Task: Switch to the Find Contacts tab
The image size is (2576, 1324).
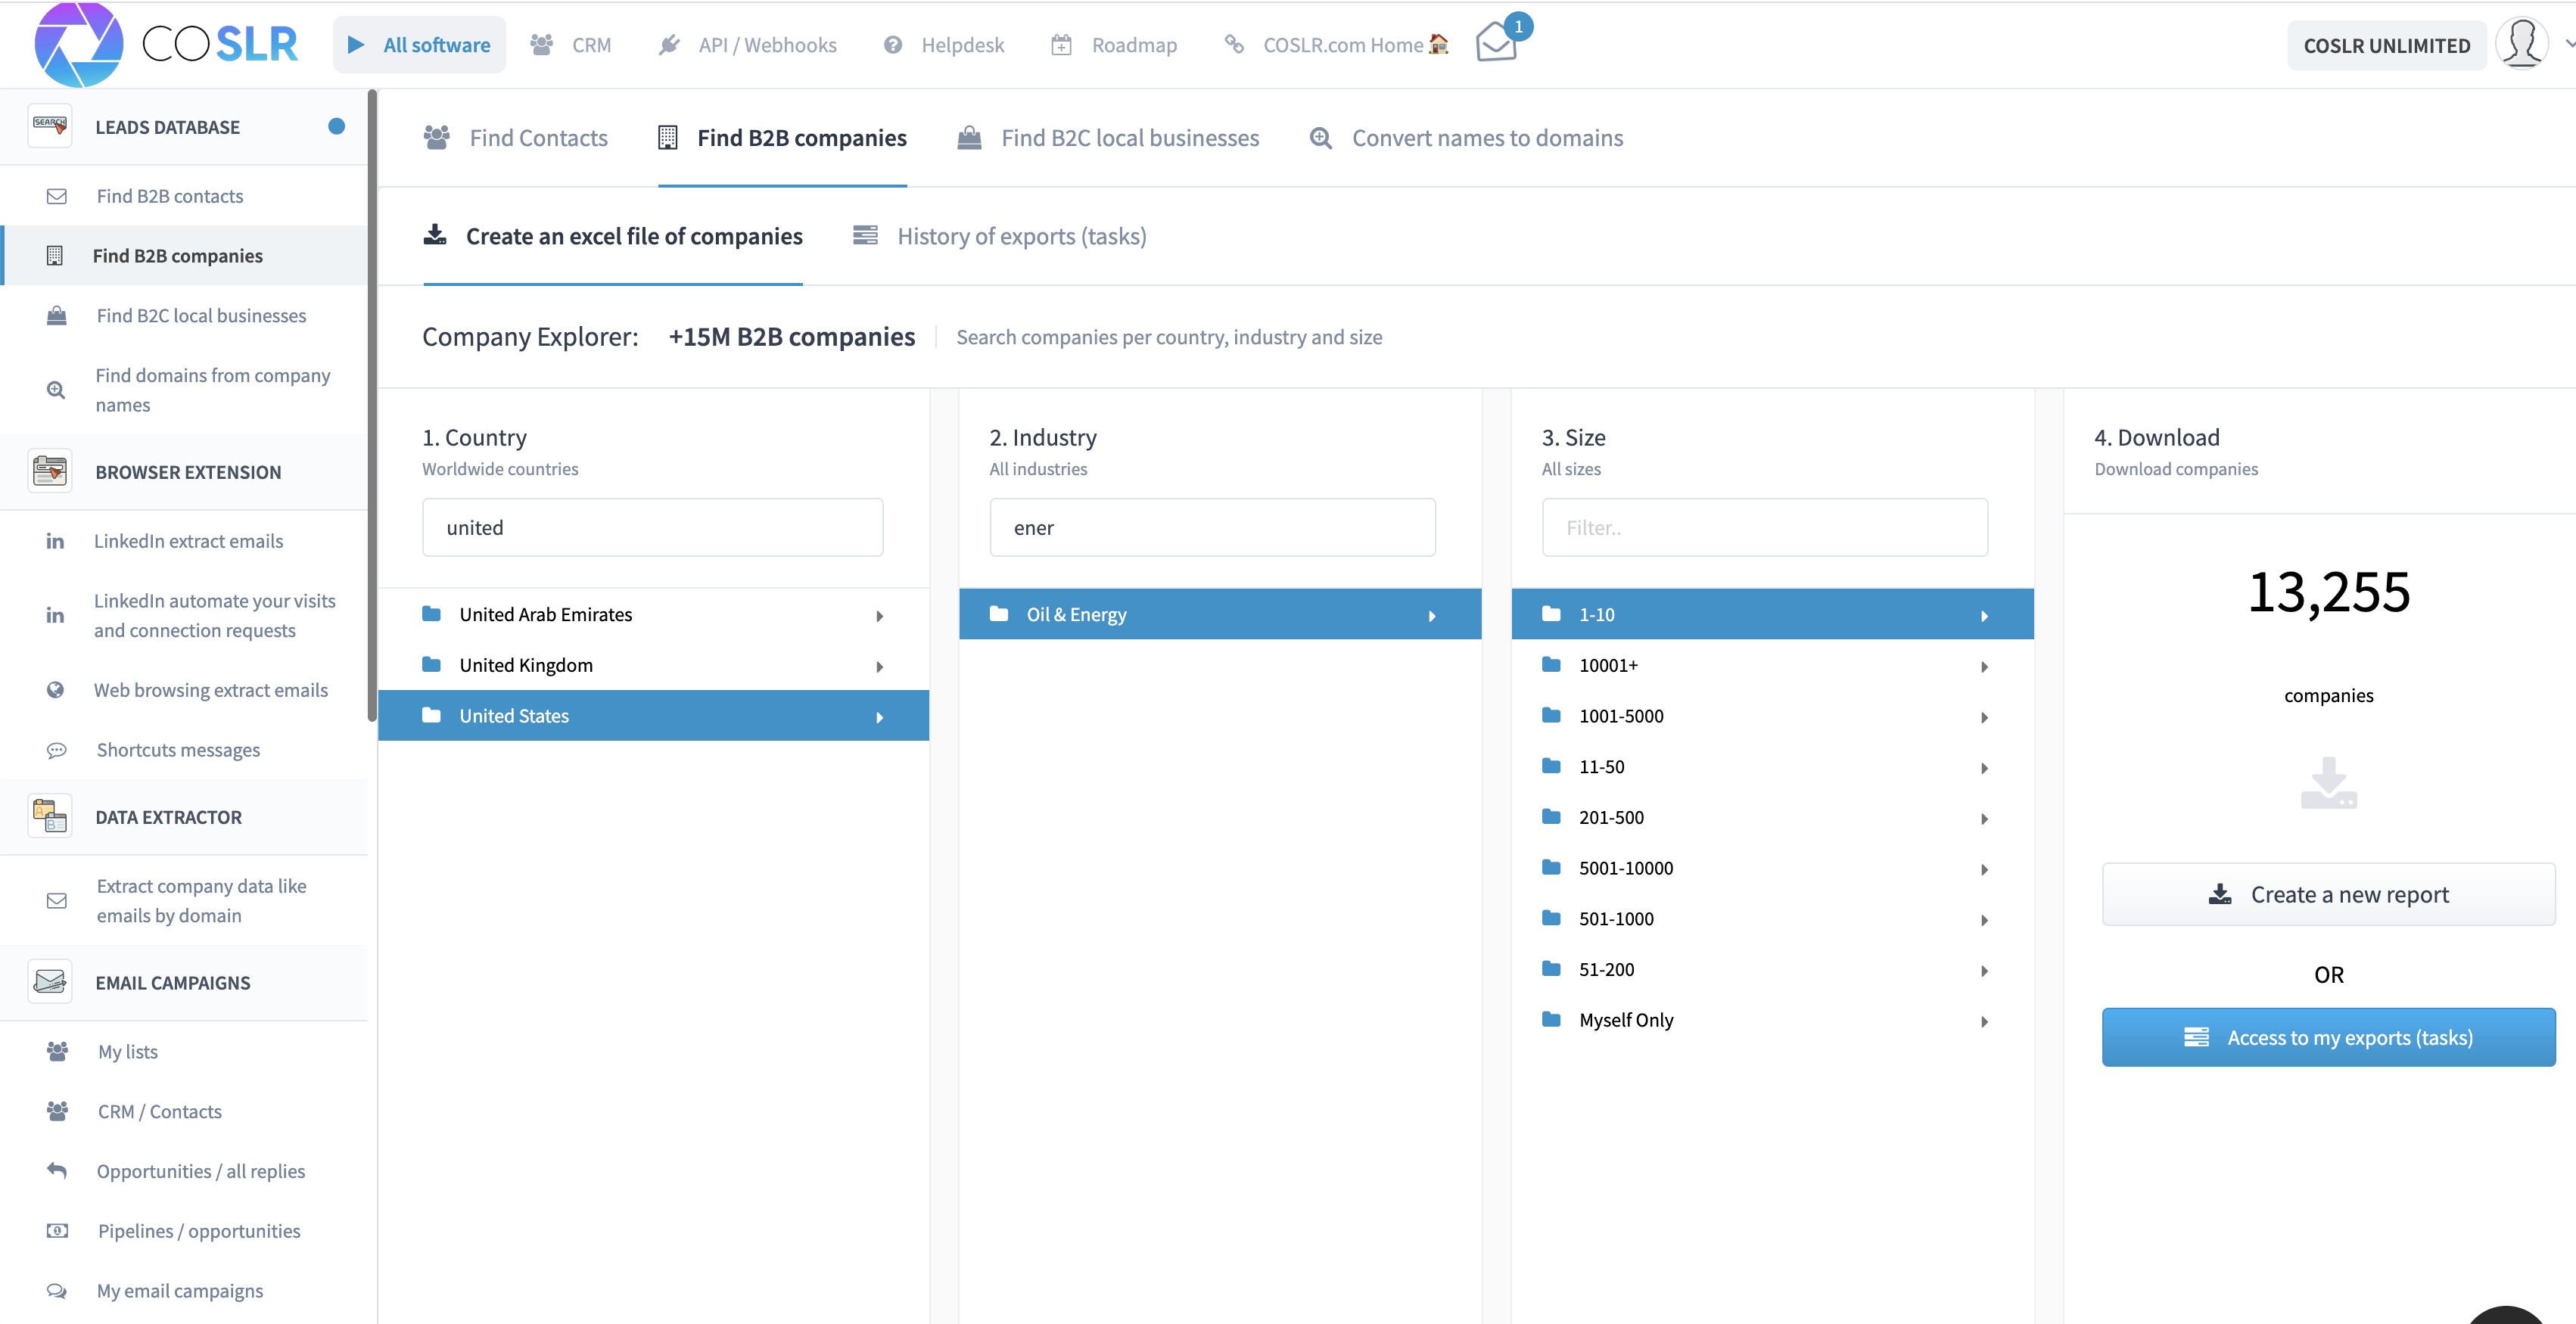Action: [x=516, y=138]
